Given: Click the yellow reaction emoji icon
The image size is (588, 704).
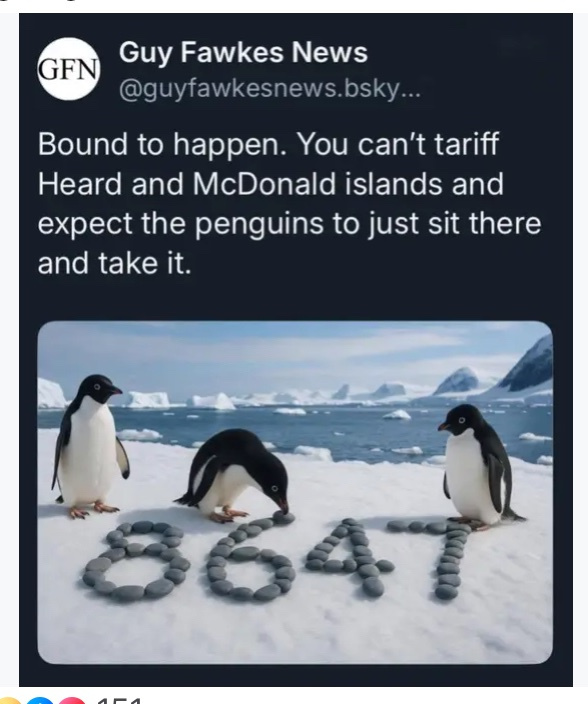Looking at the screenshot, I should pos(9,701).
